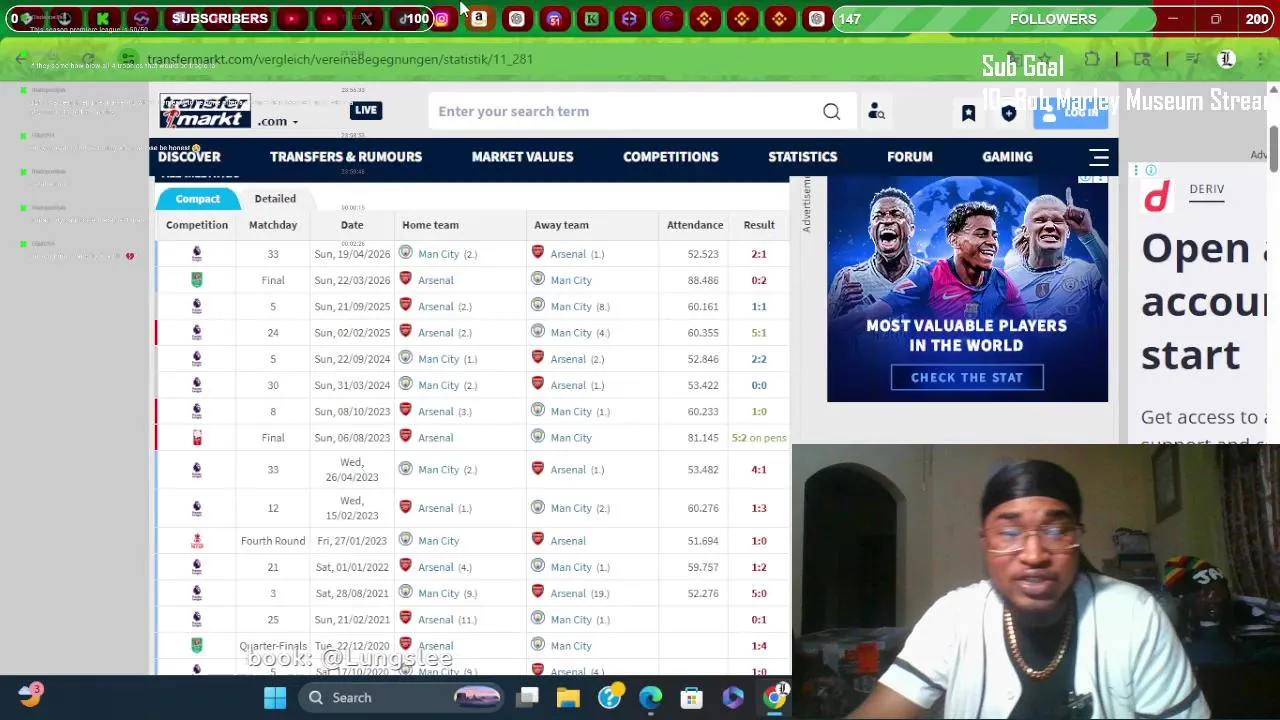Viewport: 1280px width, 720px height.
Task: Open result 5:0 for 28/08/2021 match
Action: pos(759,593)
